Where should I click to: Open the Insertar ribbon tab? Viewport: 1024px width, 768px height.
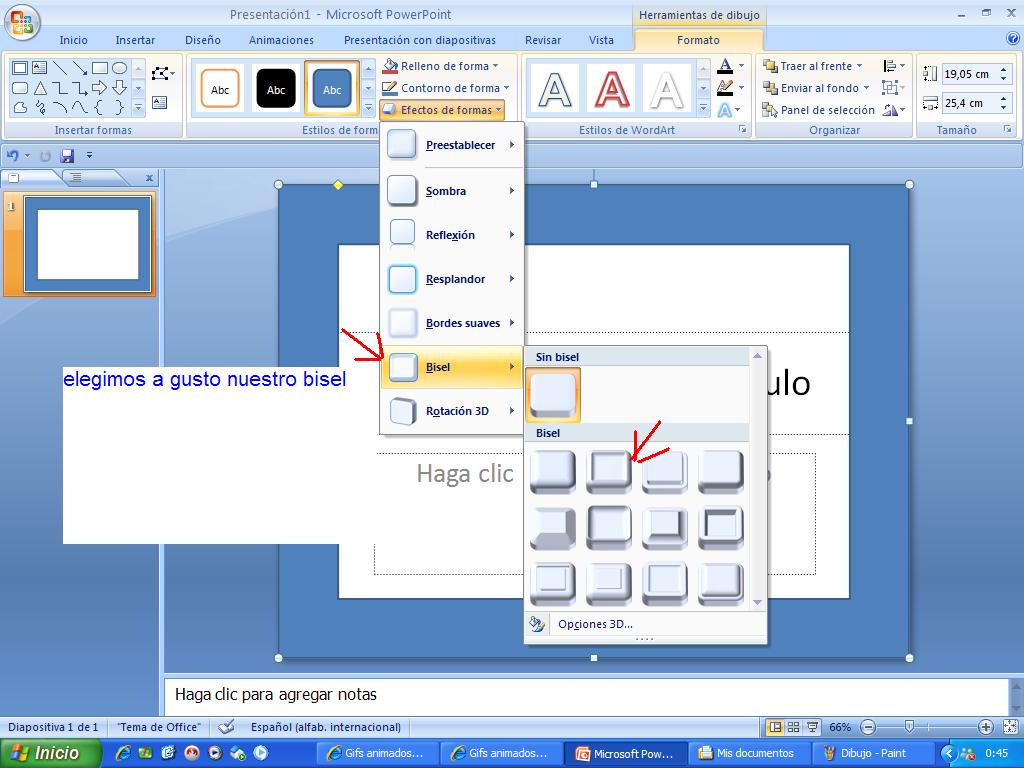click(x=135, y=40)
